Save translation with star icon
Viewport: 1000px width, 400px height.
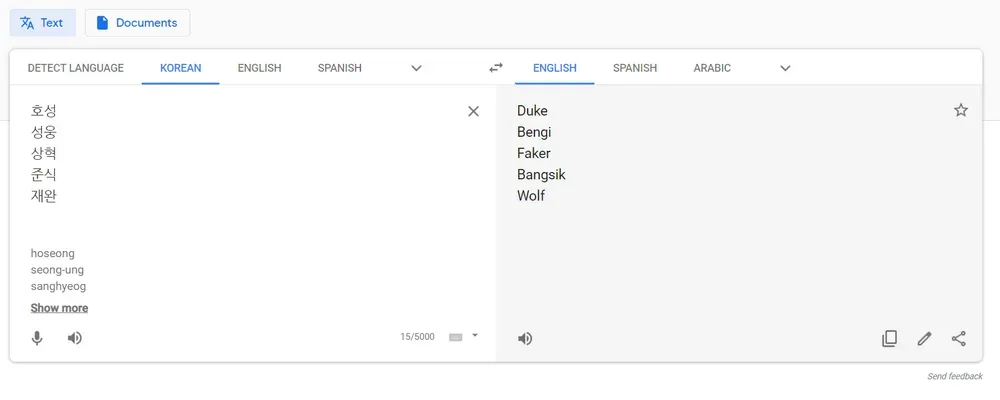[x=960, y=110]
